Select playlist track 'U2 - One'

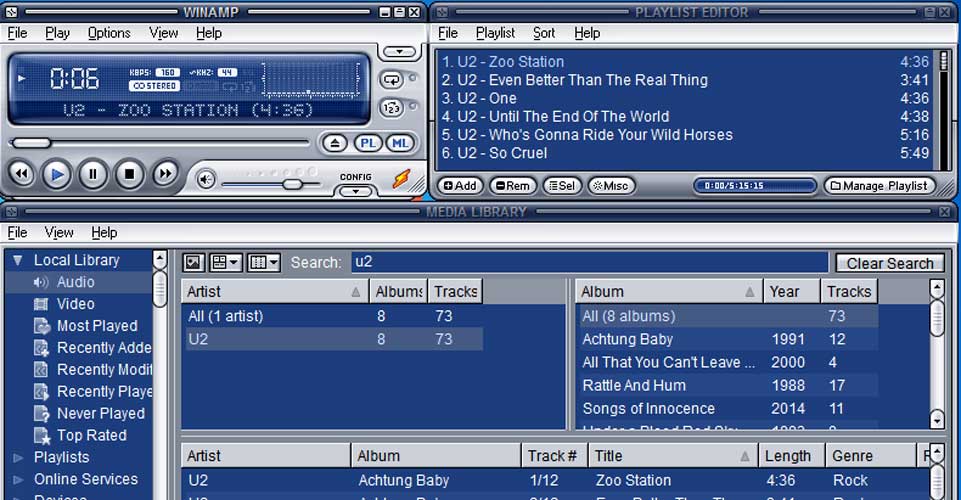point(685,99)
